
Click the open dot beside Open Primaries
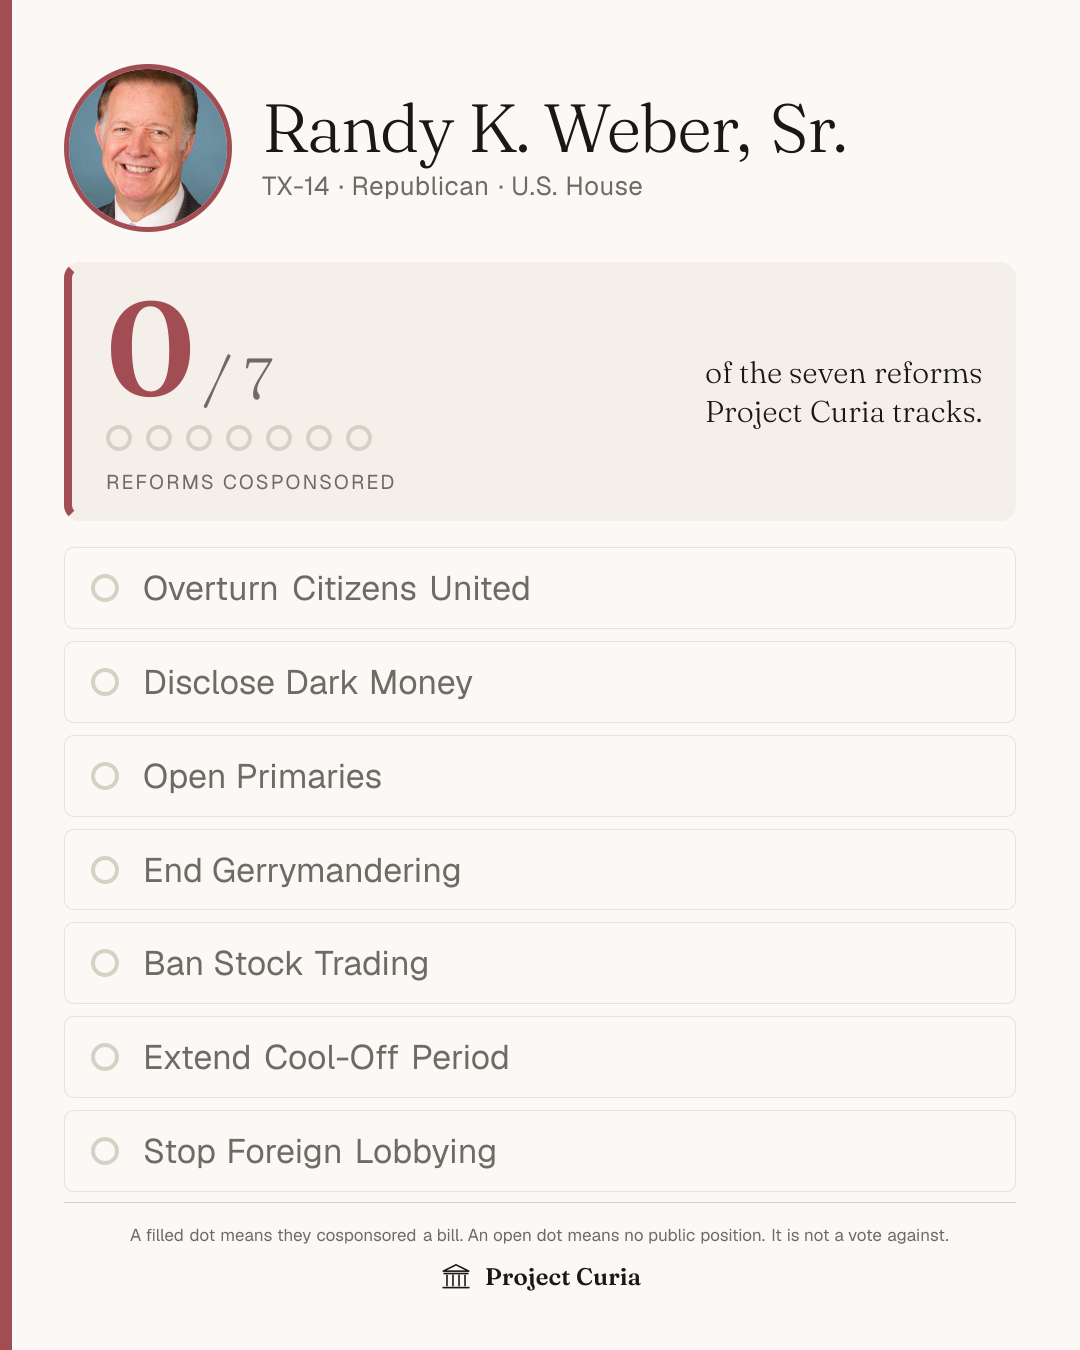[x=105, y=776]
